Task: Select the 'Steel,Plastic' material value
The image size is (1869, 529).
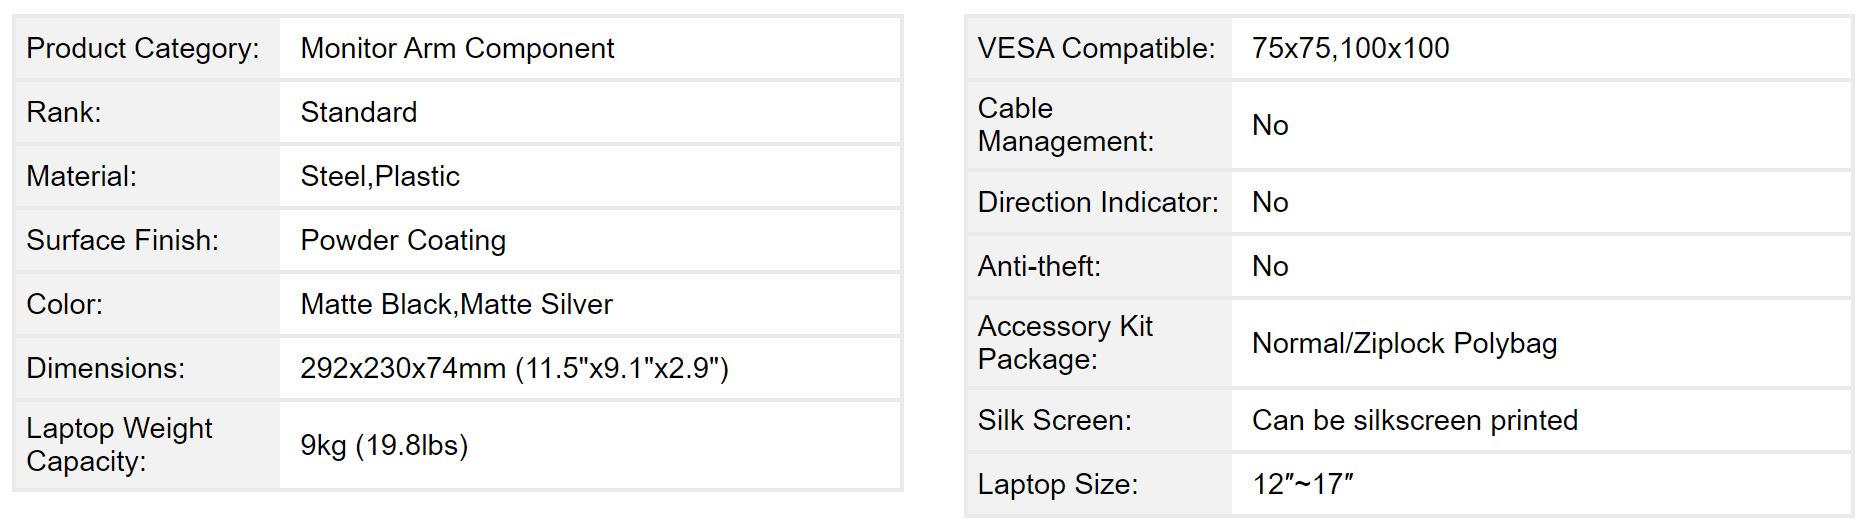Action: coord(380,176)
